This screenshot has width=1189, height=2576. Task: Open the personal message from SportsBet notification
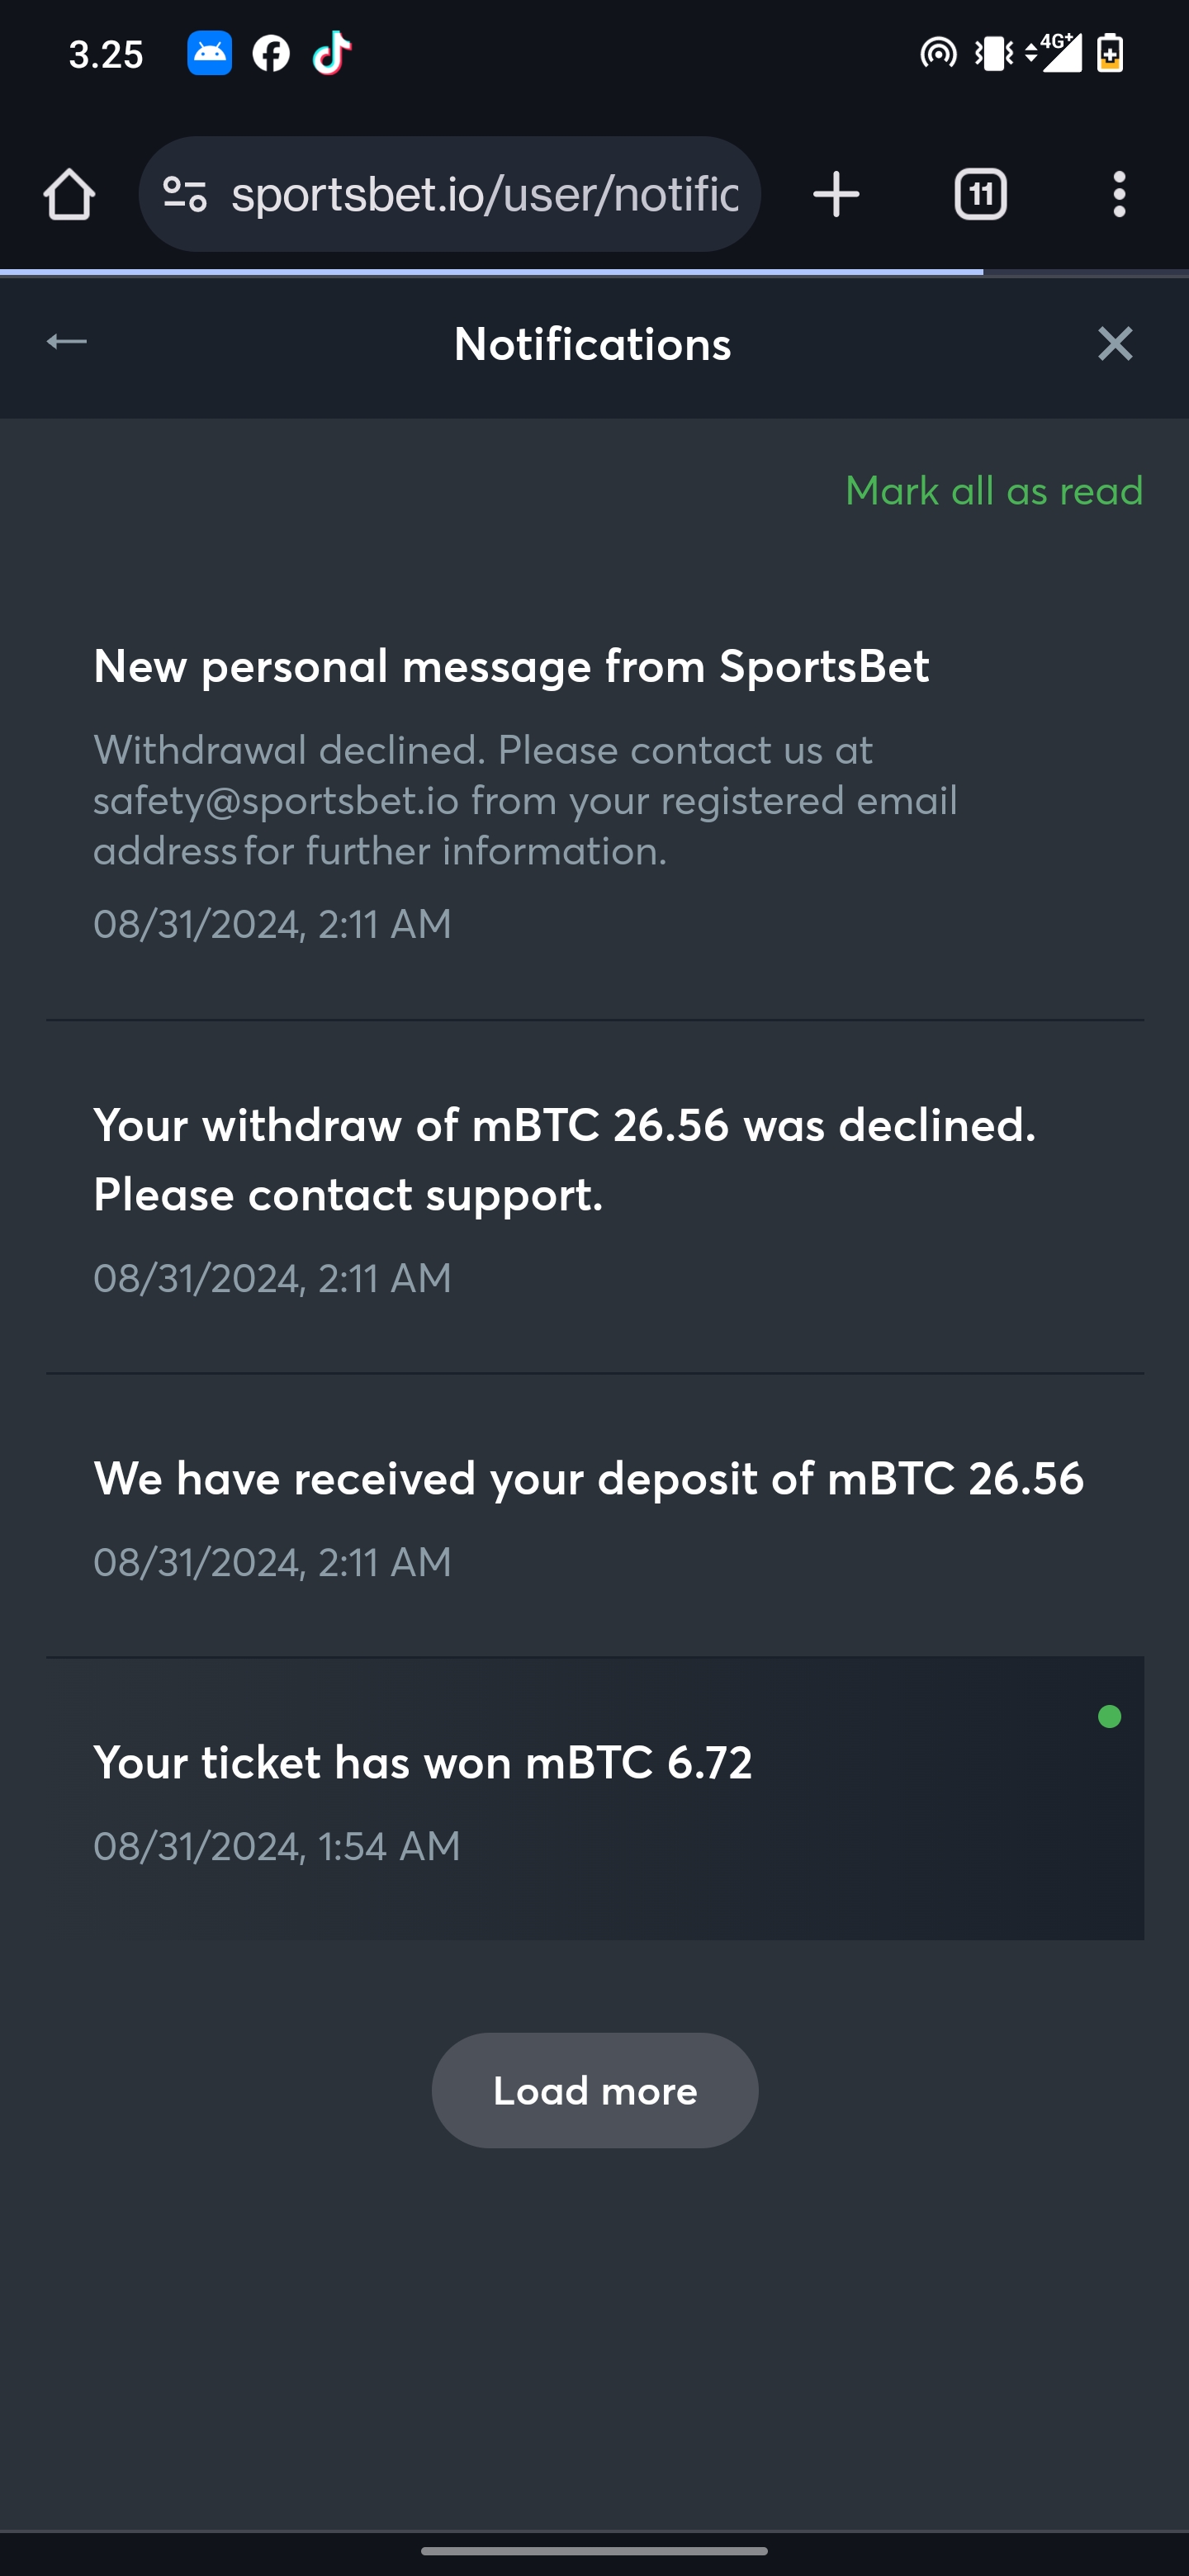595,794
